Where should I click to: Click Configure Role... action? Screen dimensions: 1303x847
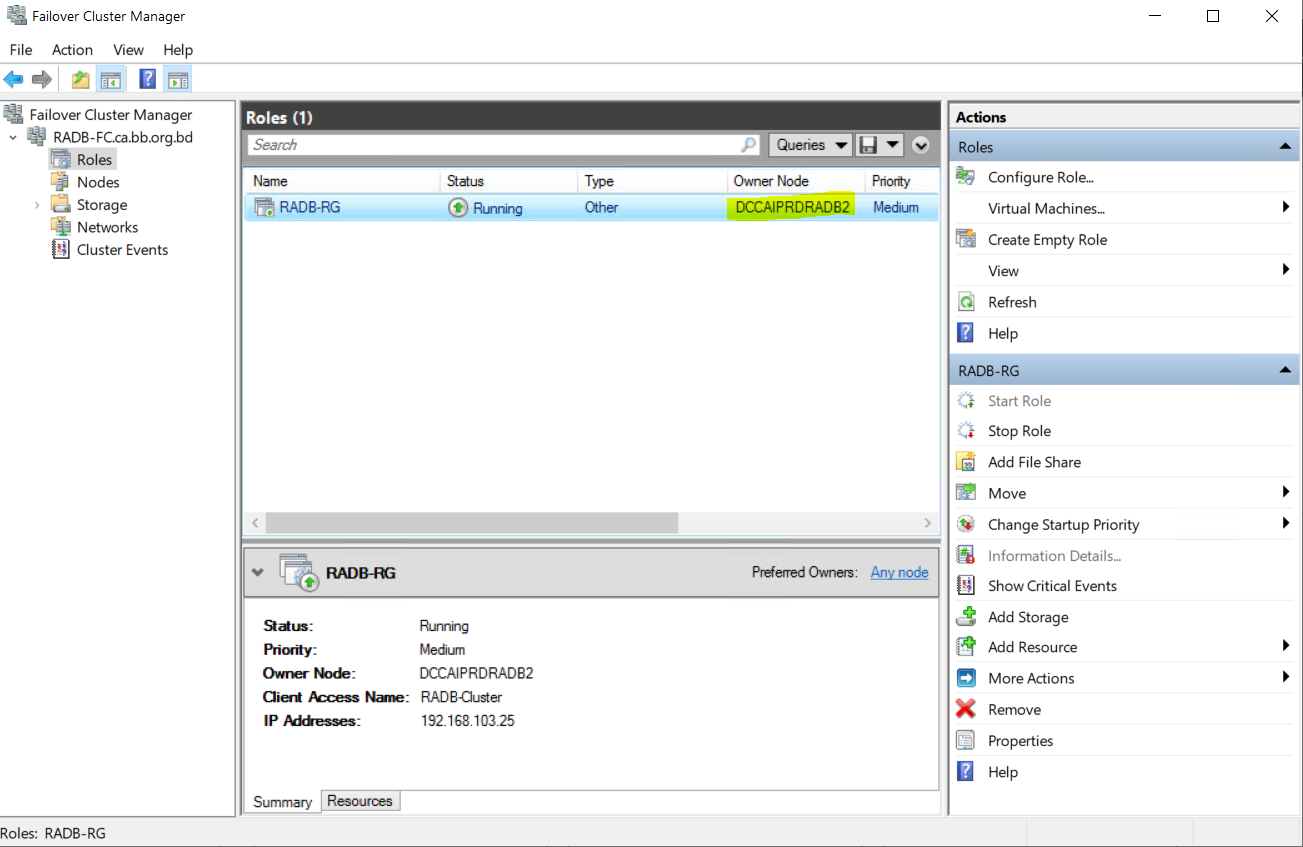pos(1041,177)
